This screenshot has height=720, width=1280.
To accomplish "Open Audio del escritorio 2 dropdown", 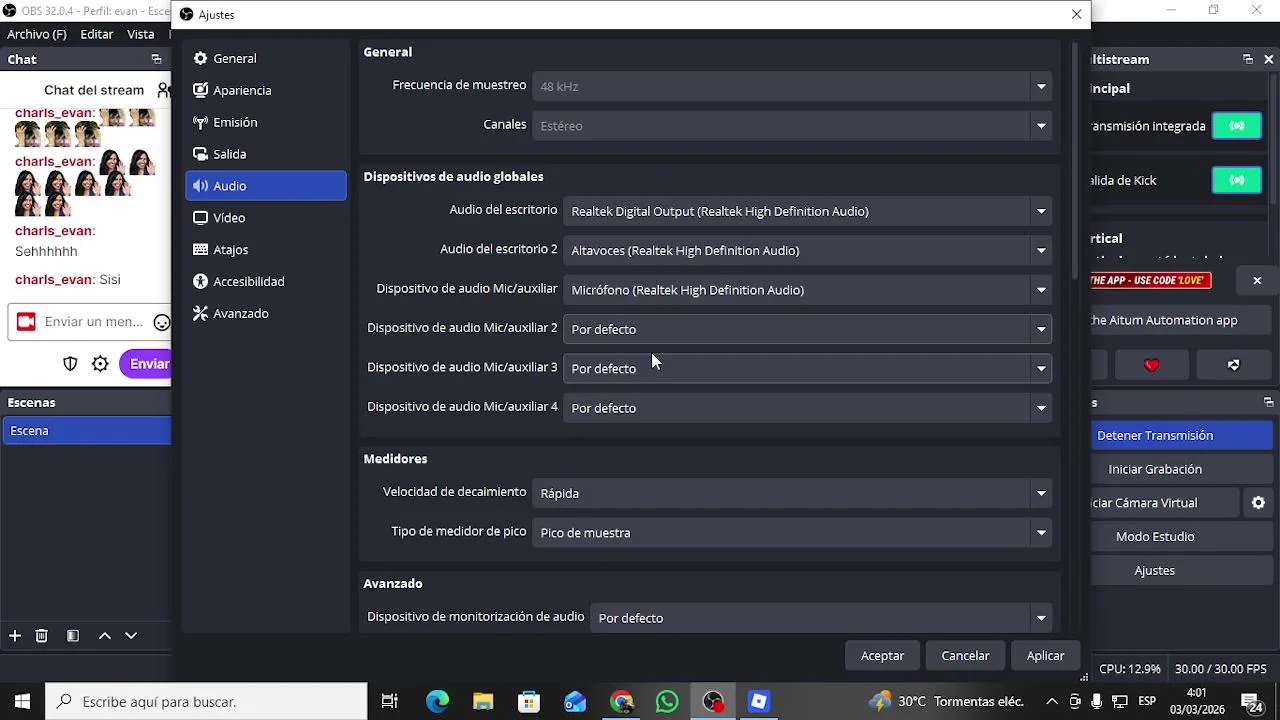I will click(x=807, y=250).
